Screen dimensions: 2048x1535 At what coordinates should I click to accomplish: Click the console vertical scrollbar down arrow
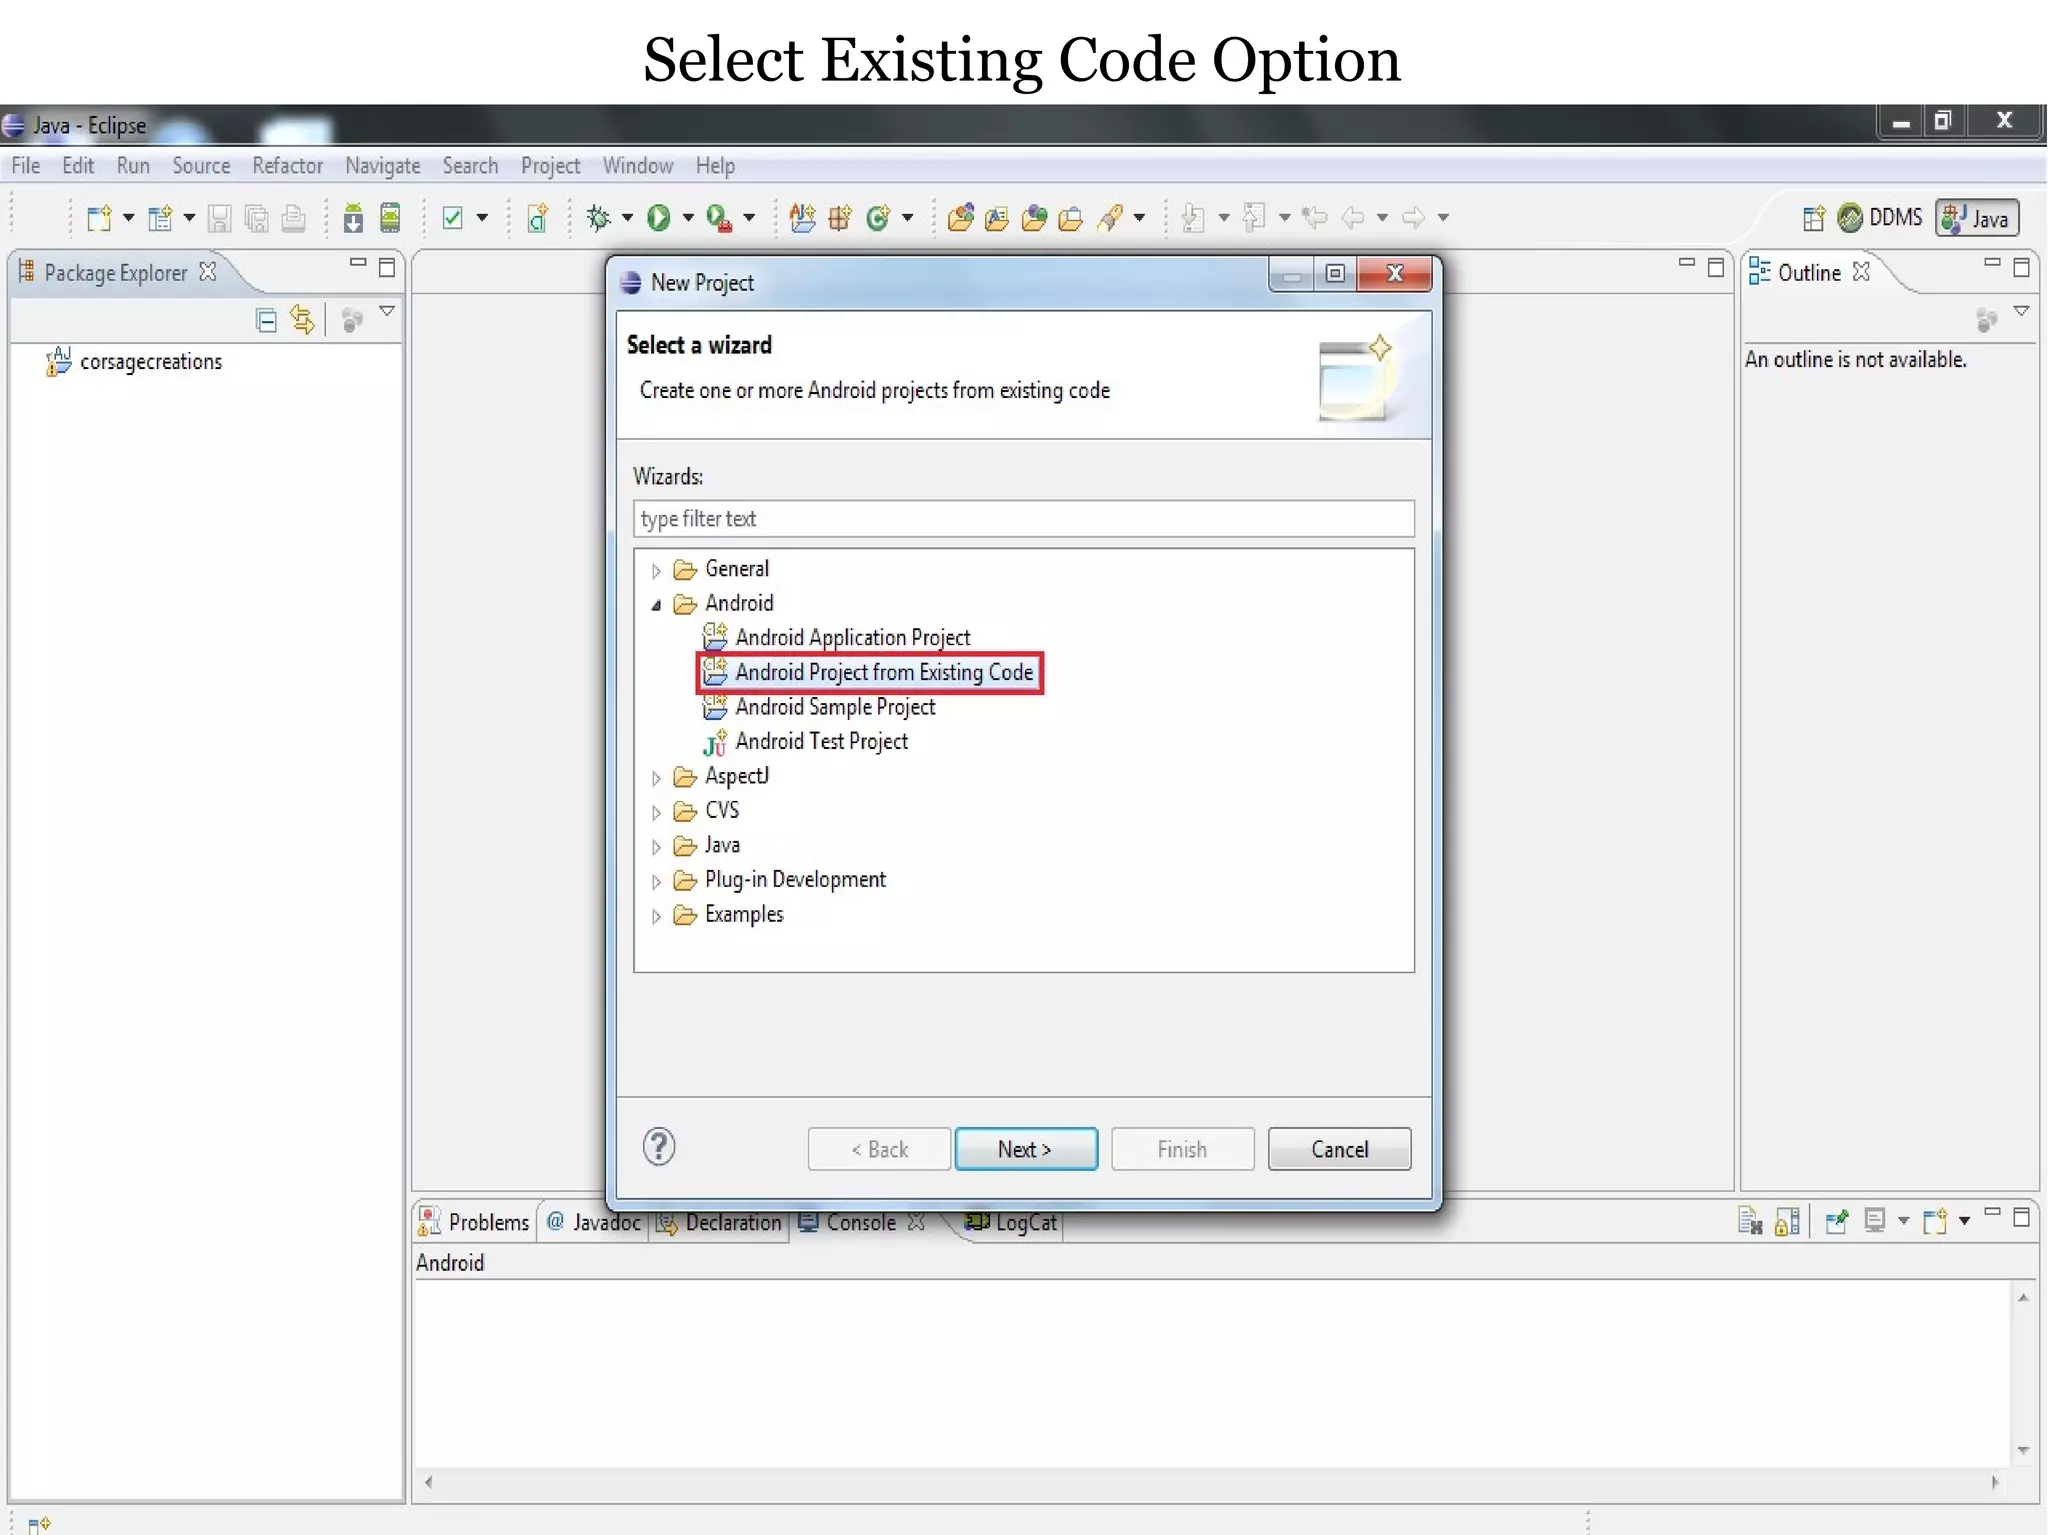[x=2023, y=1451]
